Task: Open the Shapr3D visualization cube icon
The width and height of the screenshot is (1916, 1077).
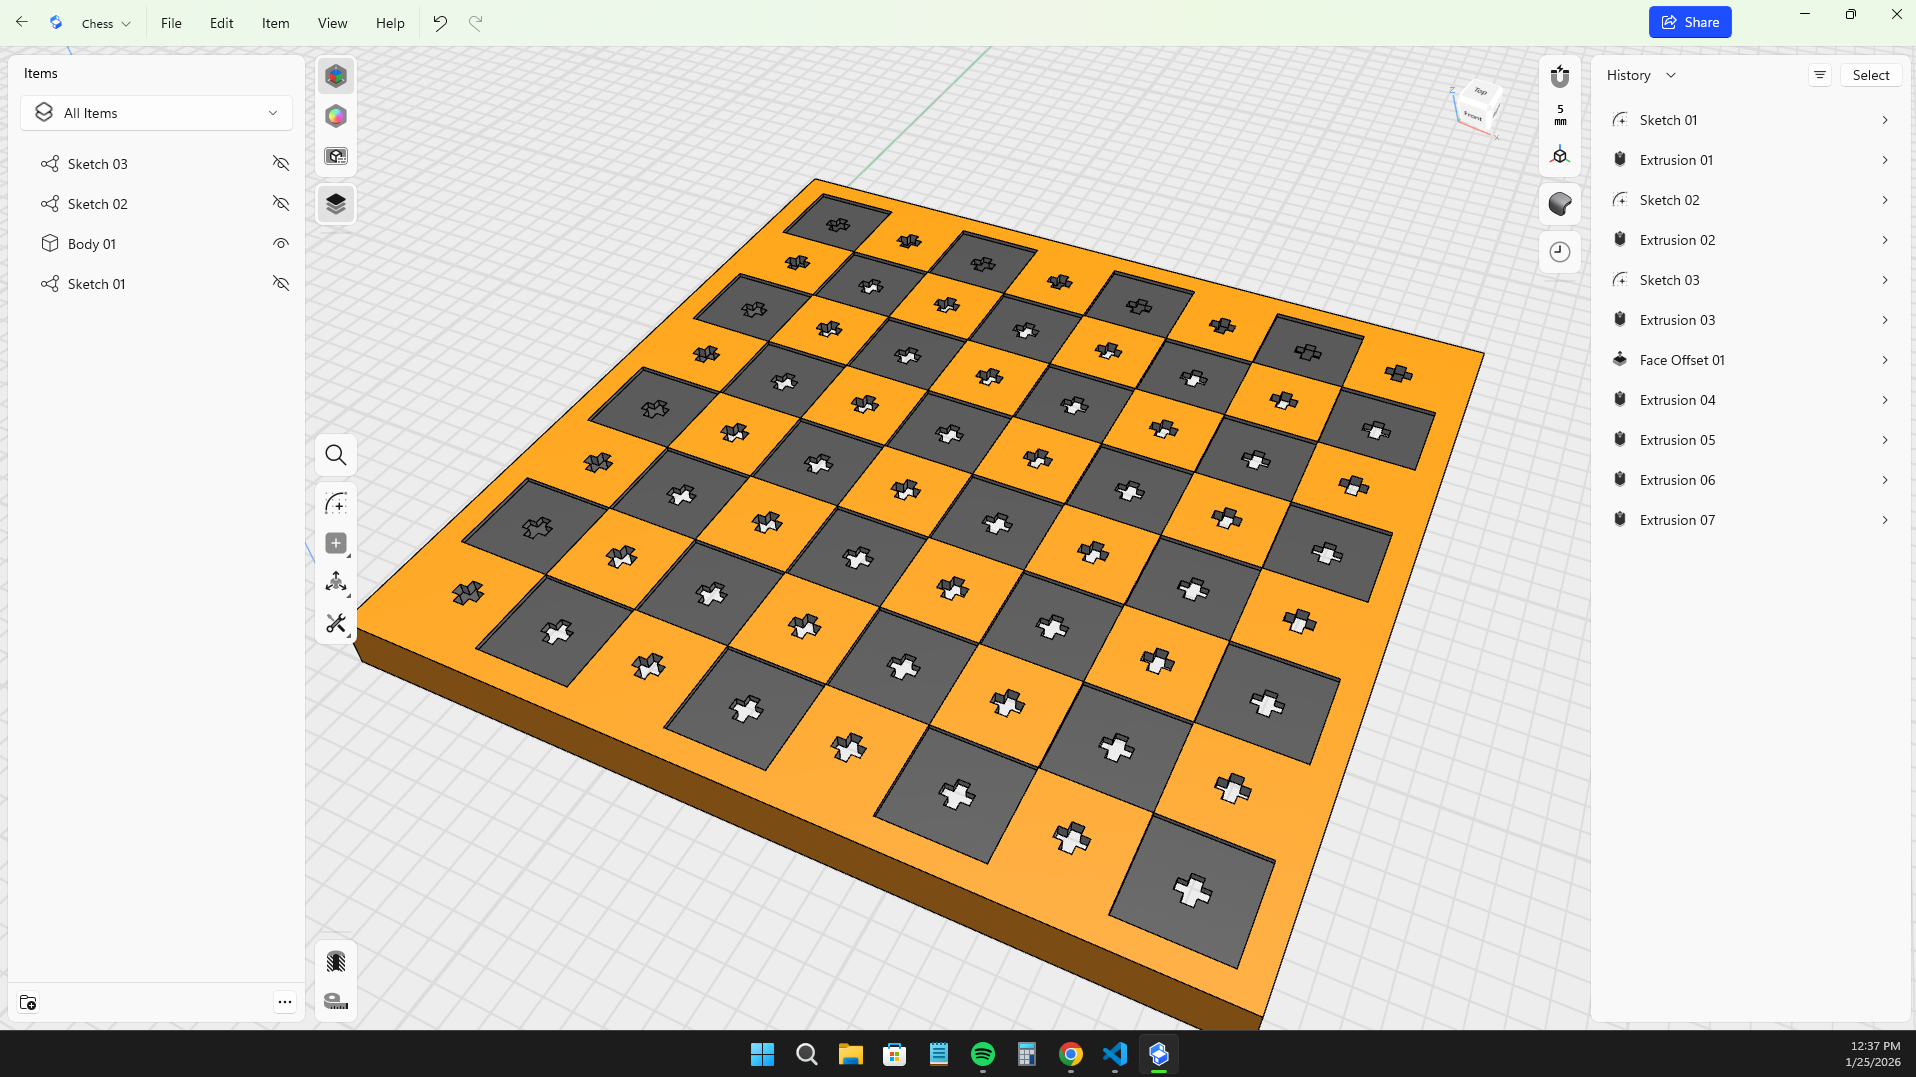Action: 336,76
